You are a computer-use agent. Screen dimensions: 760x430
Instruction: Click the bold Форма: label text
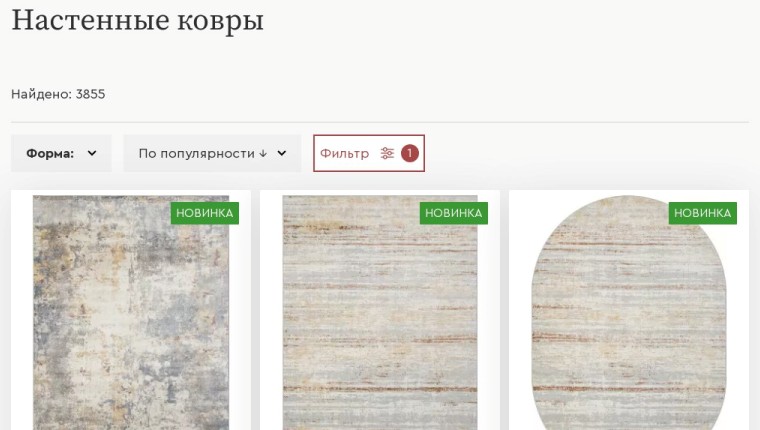coord(50,153)
